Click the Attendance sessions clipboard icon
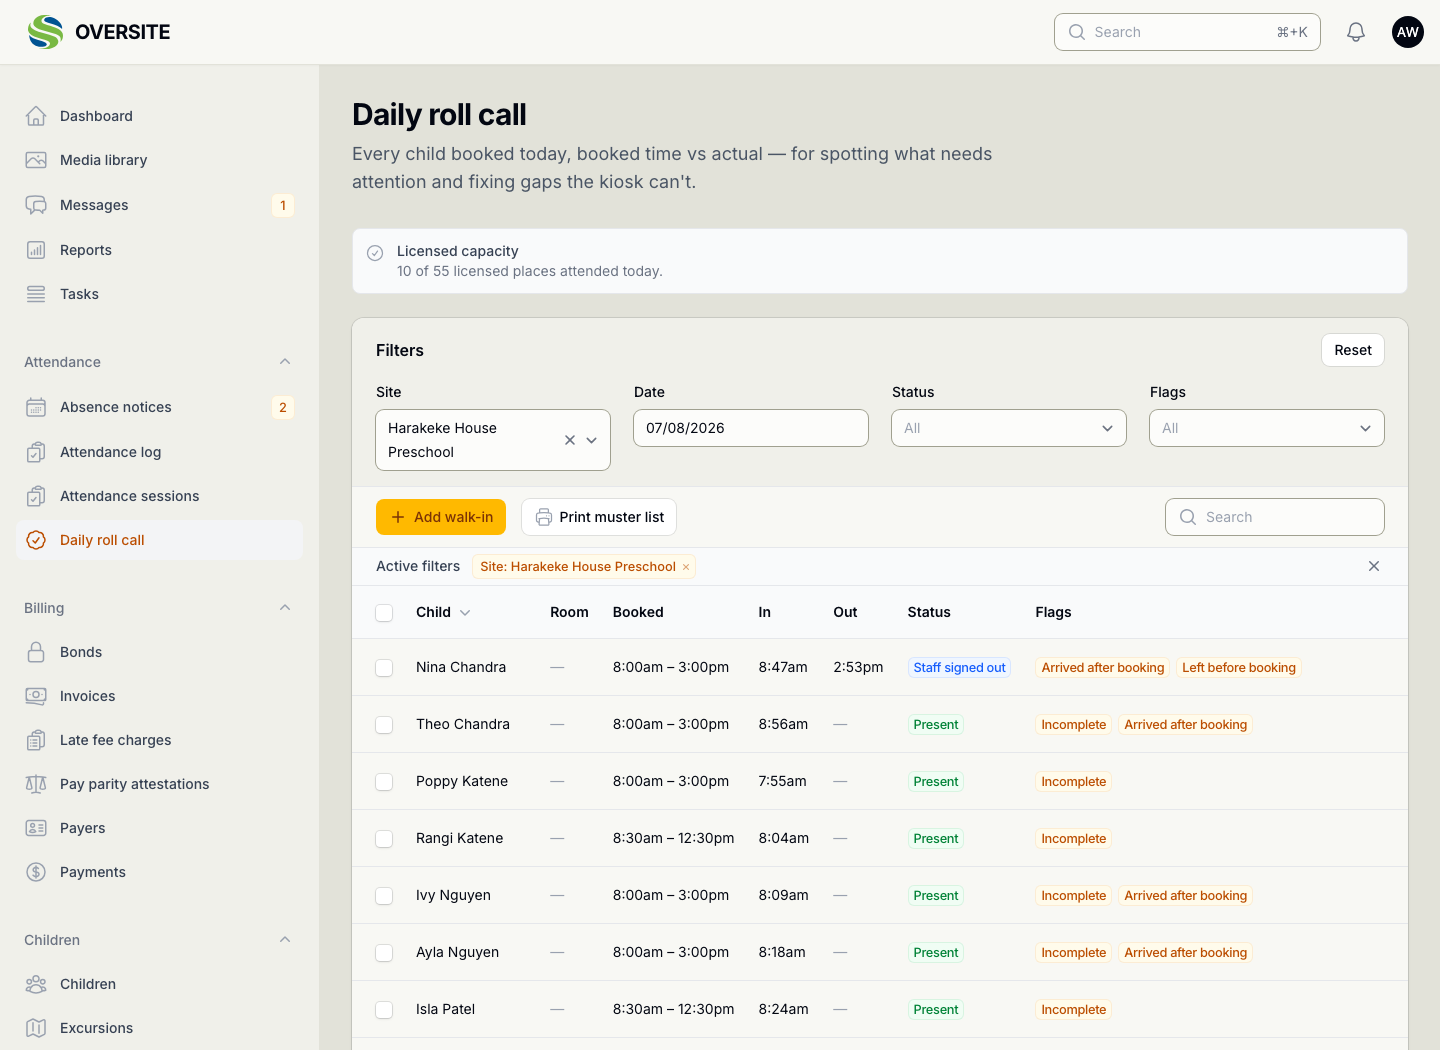The image size is (1440, 1050). (36, 496)
